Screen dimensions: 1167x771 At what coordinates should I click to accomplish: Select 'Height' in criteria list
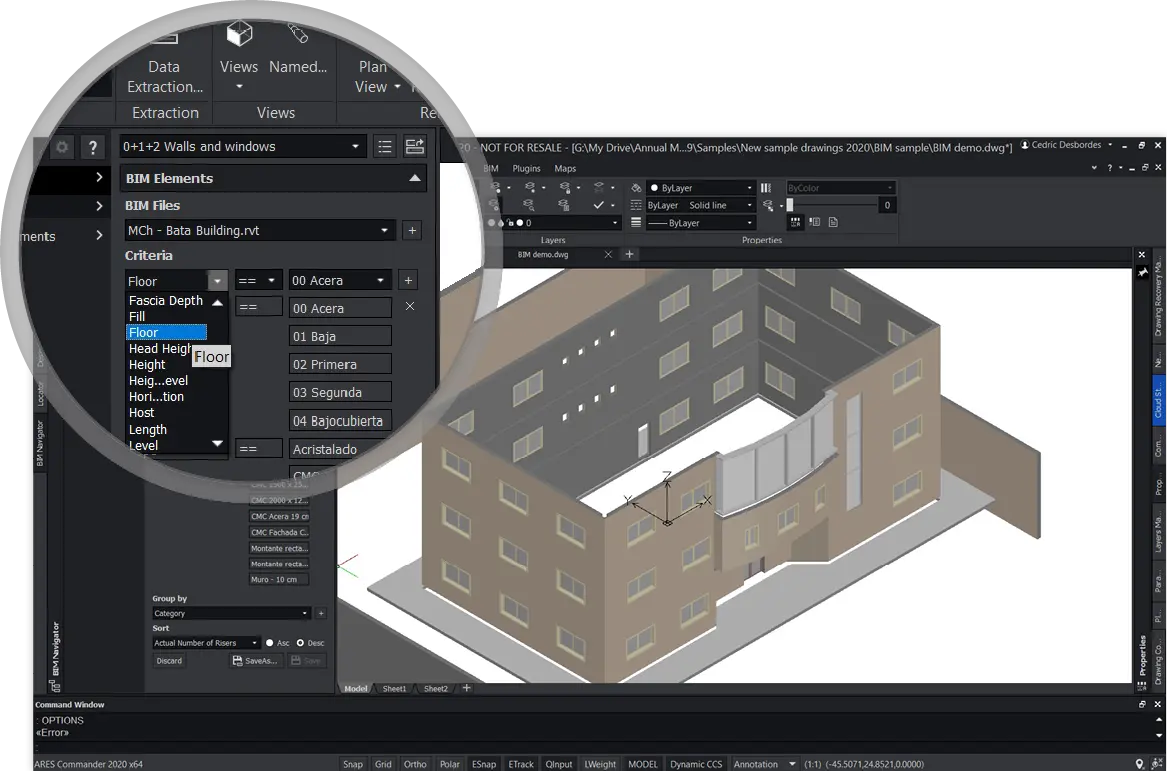point(147,365)
